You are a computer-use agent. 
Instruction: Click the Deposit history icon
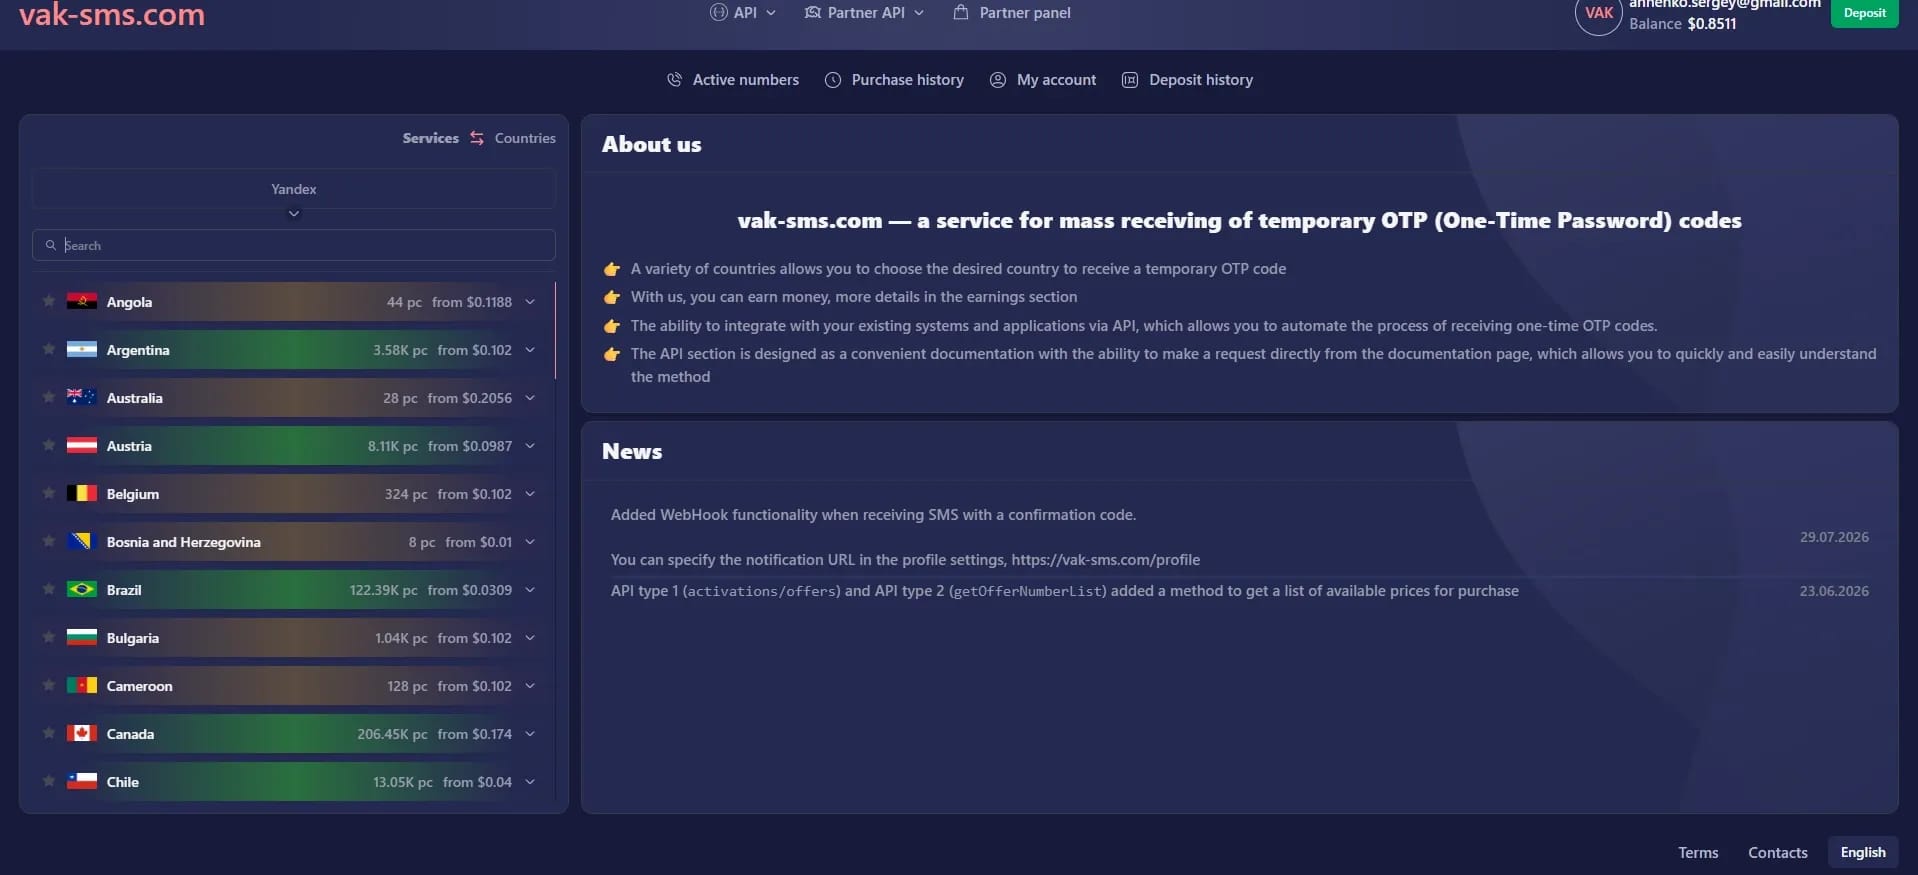pos(1130,80)
